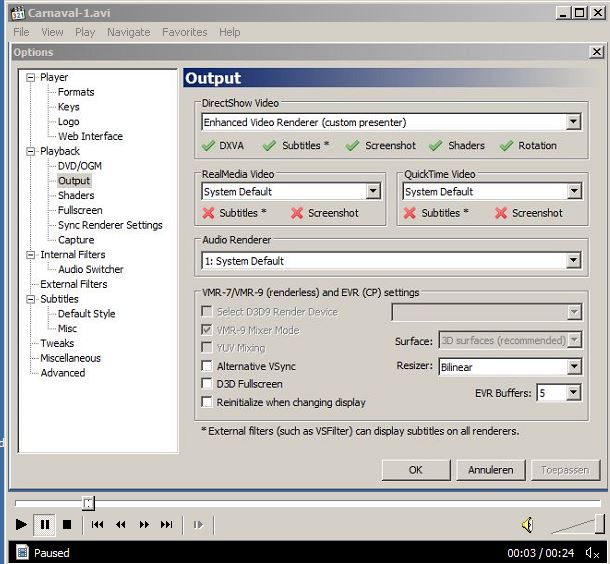Mute audio with the speaker icon
The width and height of the screenshot is (610, 564).
(x=527, y=525)
